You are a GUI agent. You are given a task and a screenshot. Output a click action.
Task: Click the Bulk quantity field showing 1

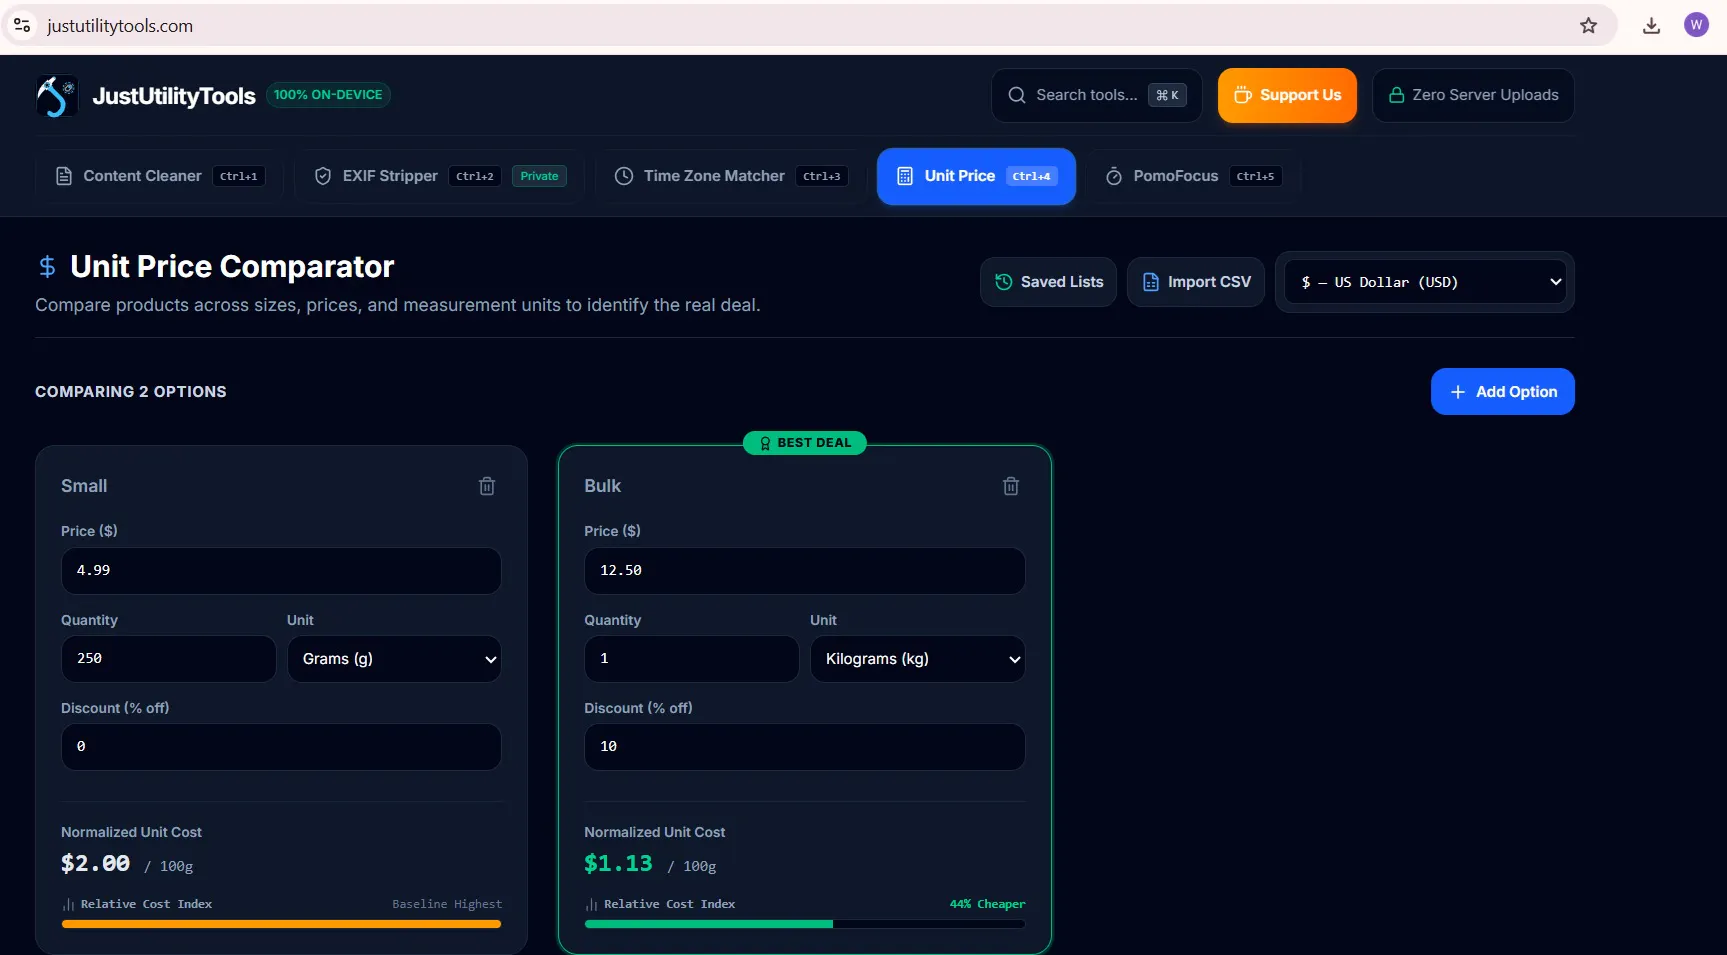coord(691,659)
